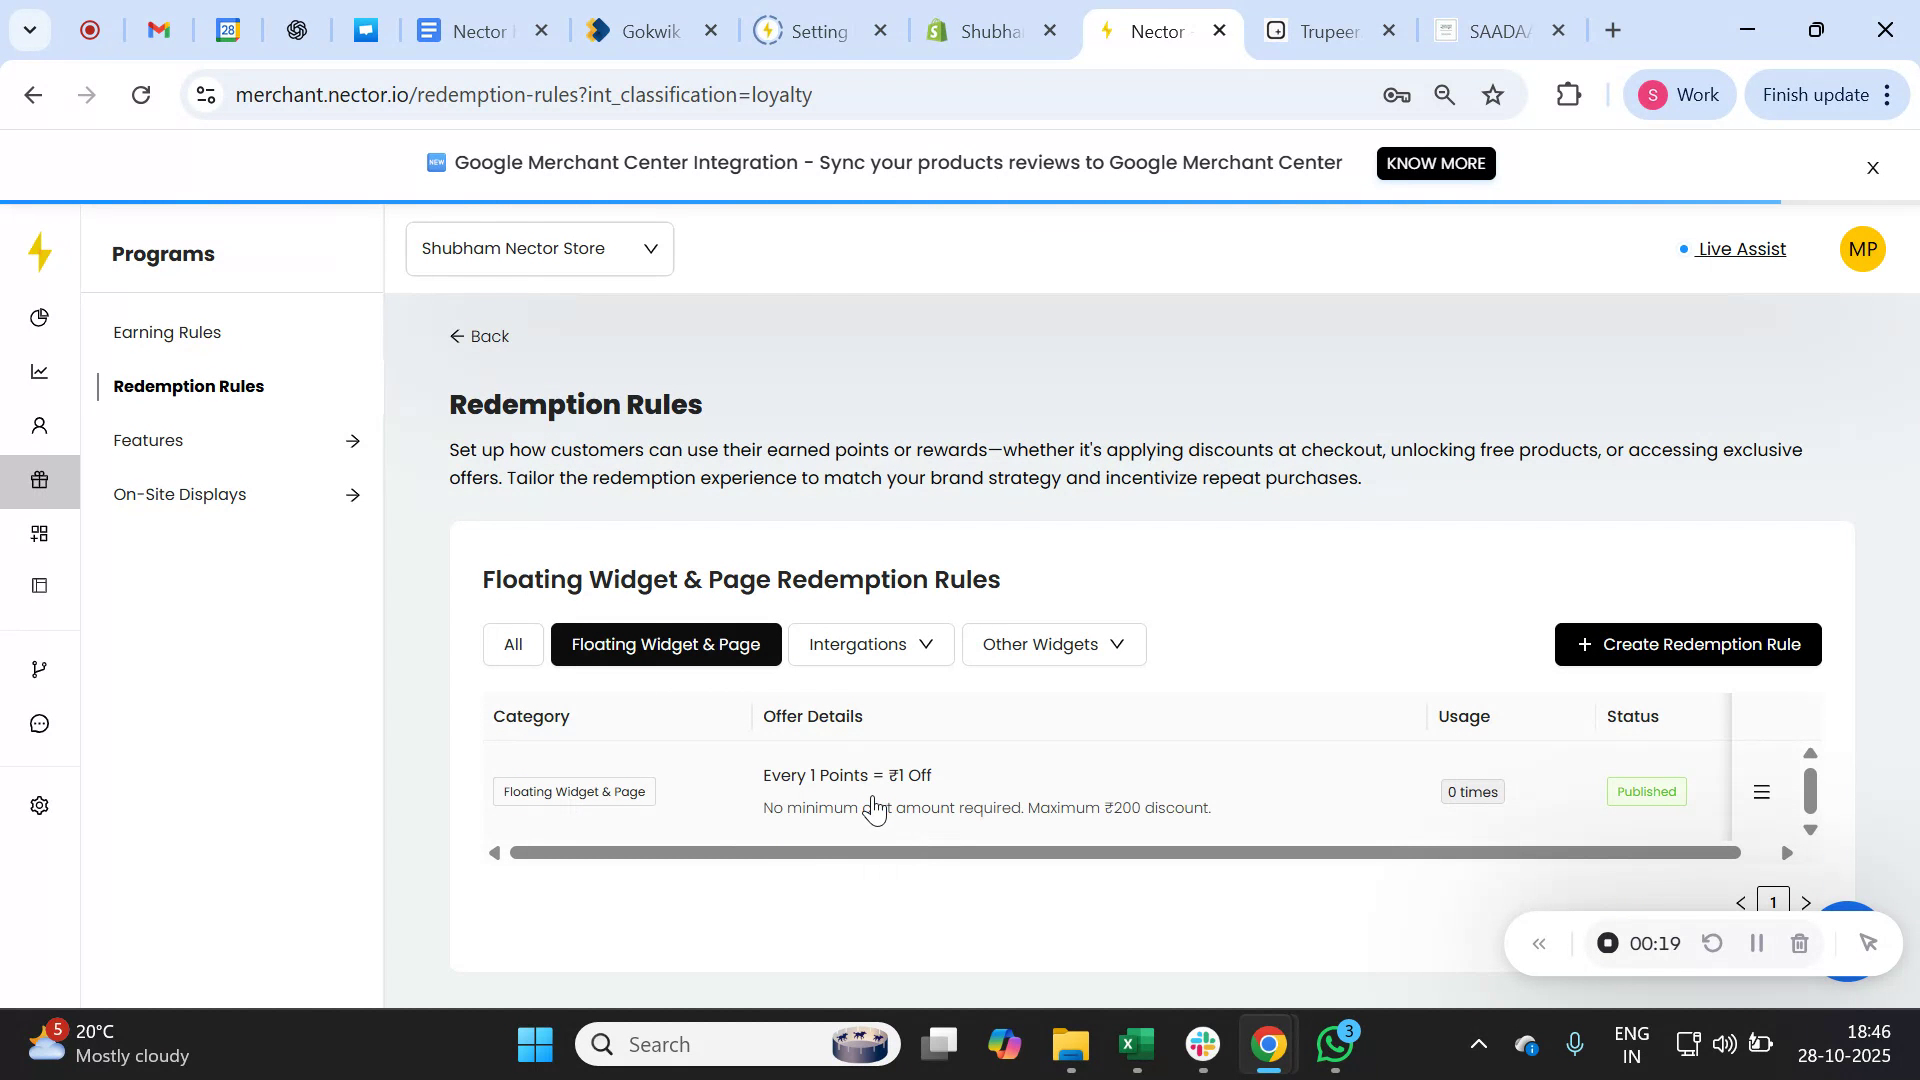
Task: Open the customers person sidebar icon
Action: (x=39, y=427)
